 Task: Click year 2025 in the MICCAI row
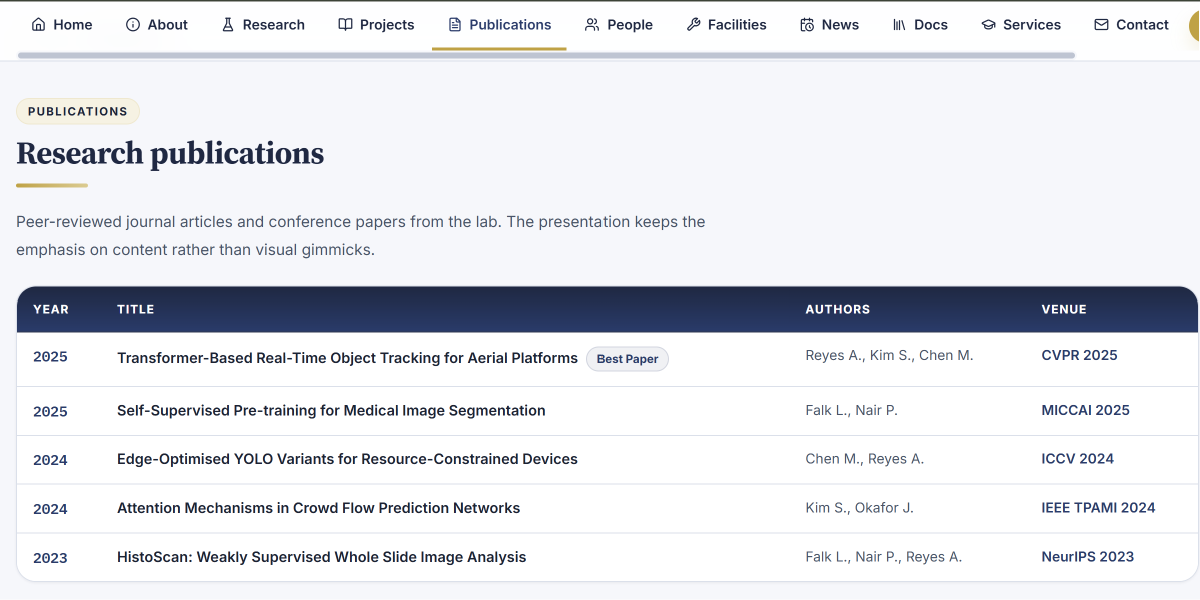coord(50,411)
